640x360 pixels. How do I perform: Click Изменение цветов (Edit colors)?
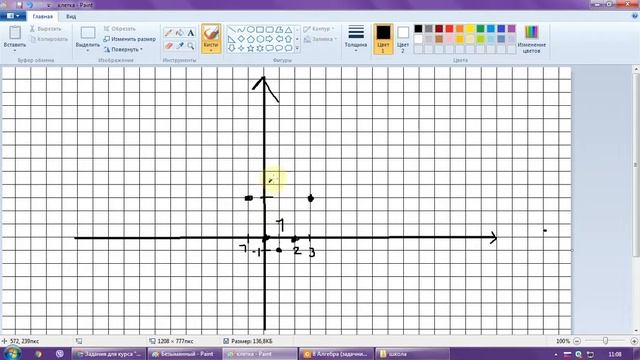click(x=531, y=39)
